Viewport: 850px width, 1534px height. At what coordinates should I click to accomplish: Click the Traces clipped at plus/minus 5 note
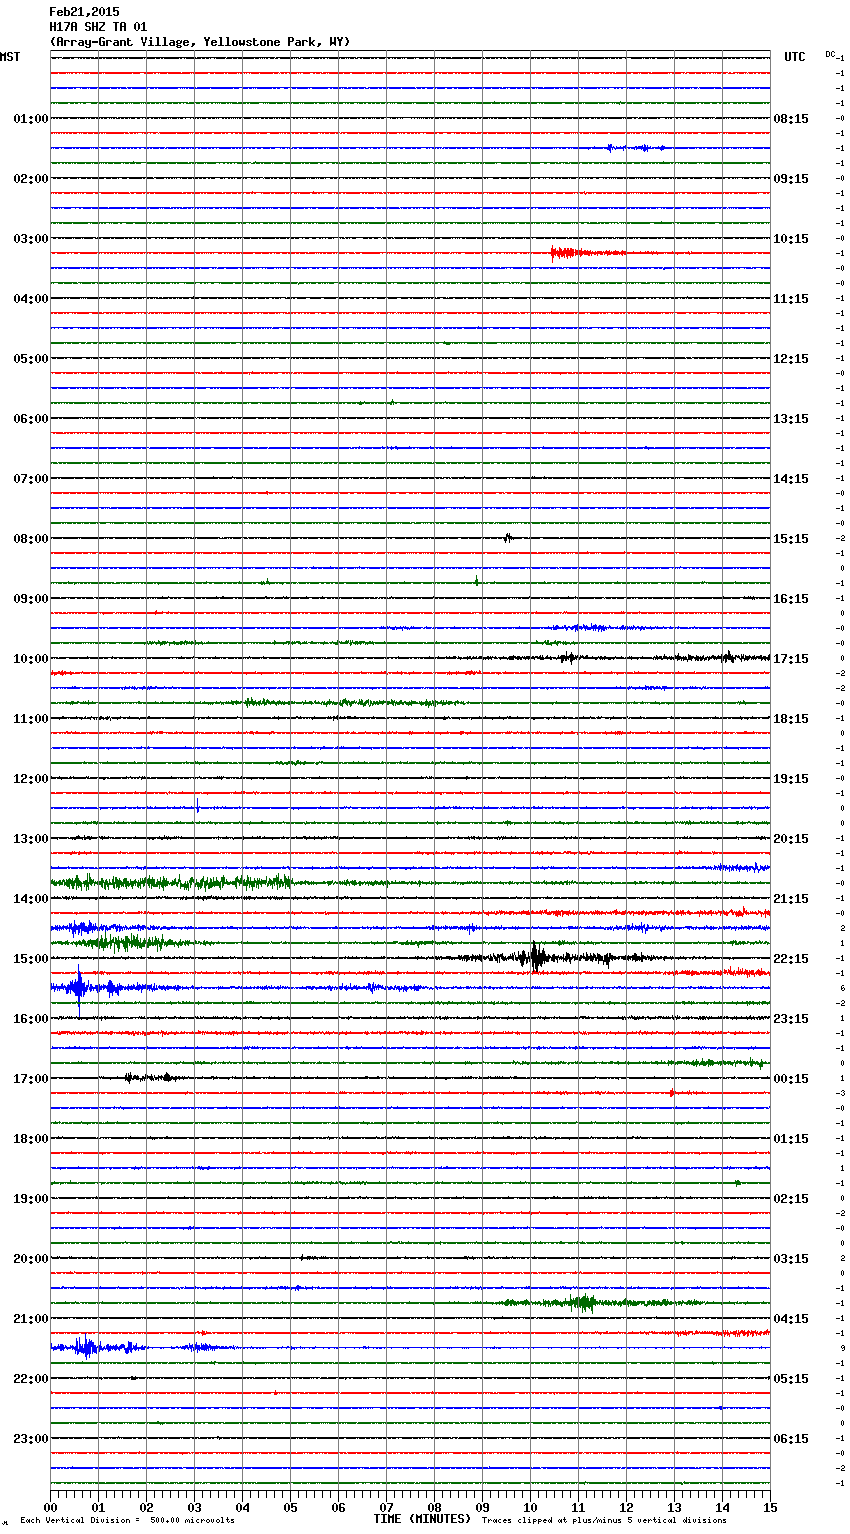tap(604, 1521)
